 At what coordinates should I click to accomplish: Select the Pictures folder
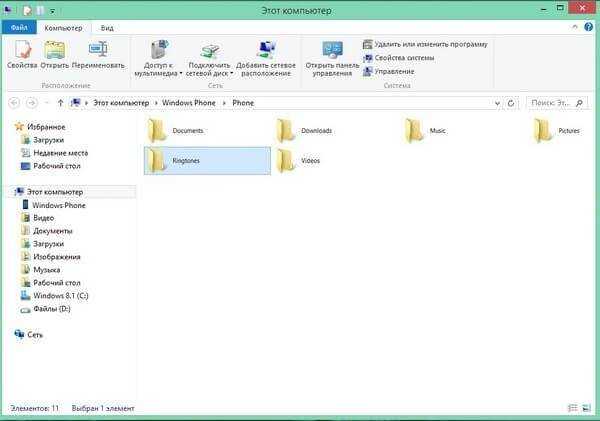(x=559, y=131)
